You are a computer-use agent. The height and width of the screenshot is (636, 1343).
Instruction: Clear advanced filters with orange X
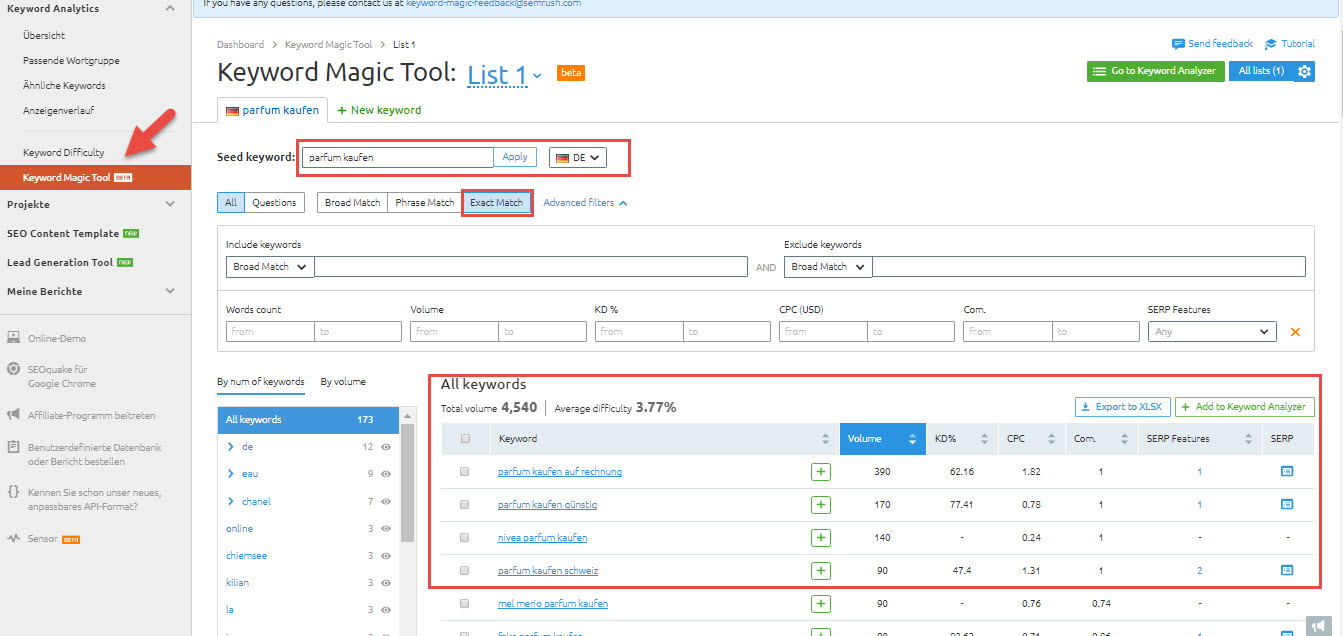tap(1295, 332)
